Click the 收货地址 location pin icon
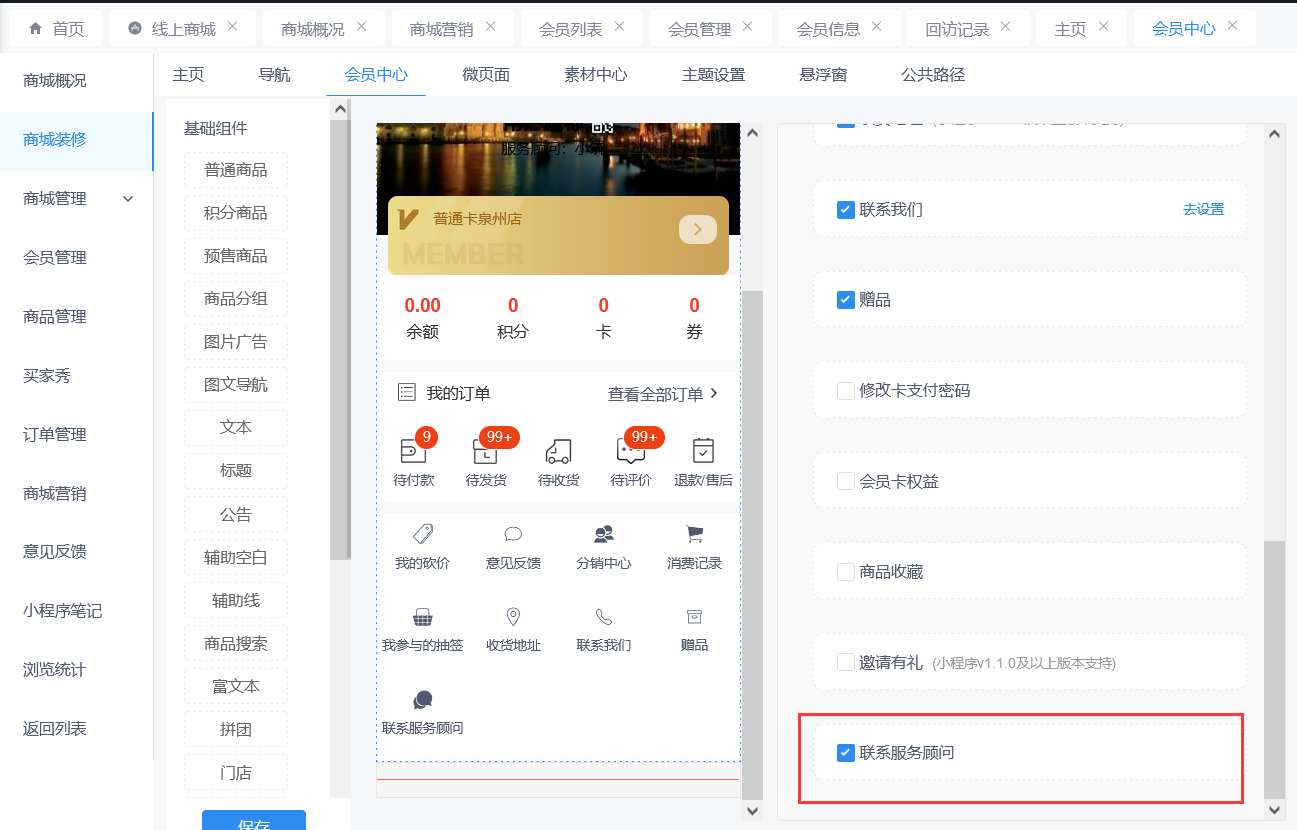Image resolution: width=1297 pixels, height=830 pixels. pyautogui.click(x=513, y=617)
